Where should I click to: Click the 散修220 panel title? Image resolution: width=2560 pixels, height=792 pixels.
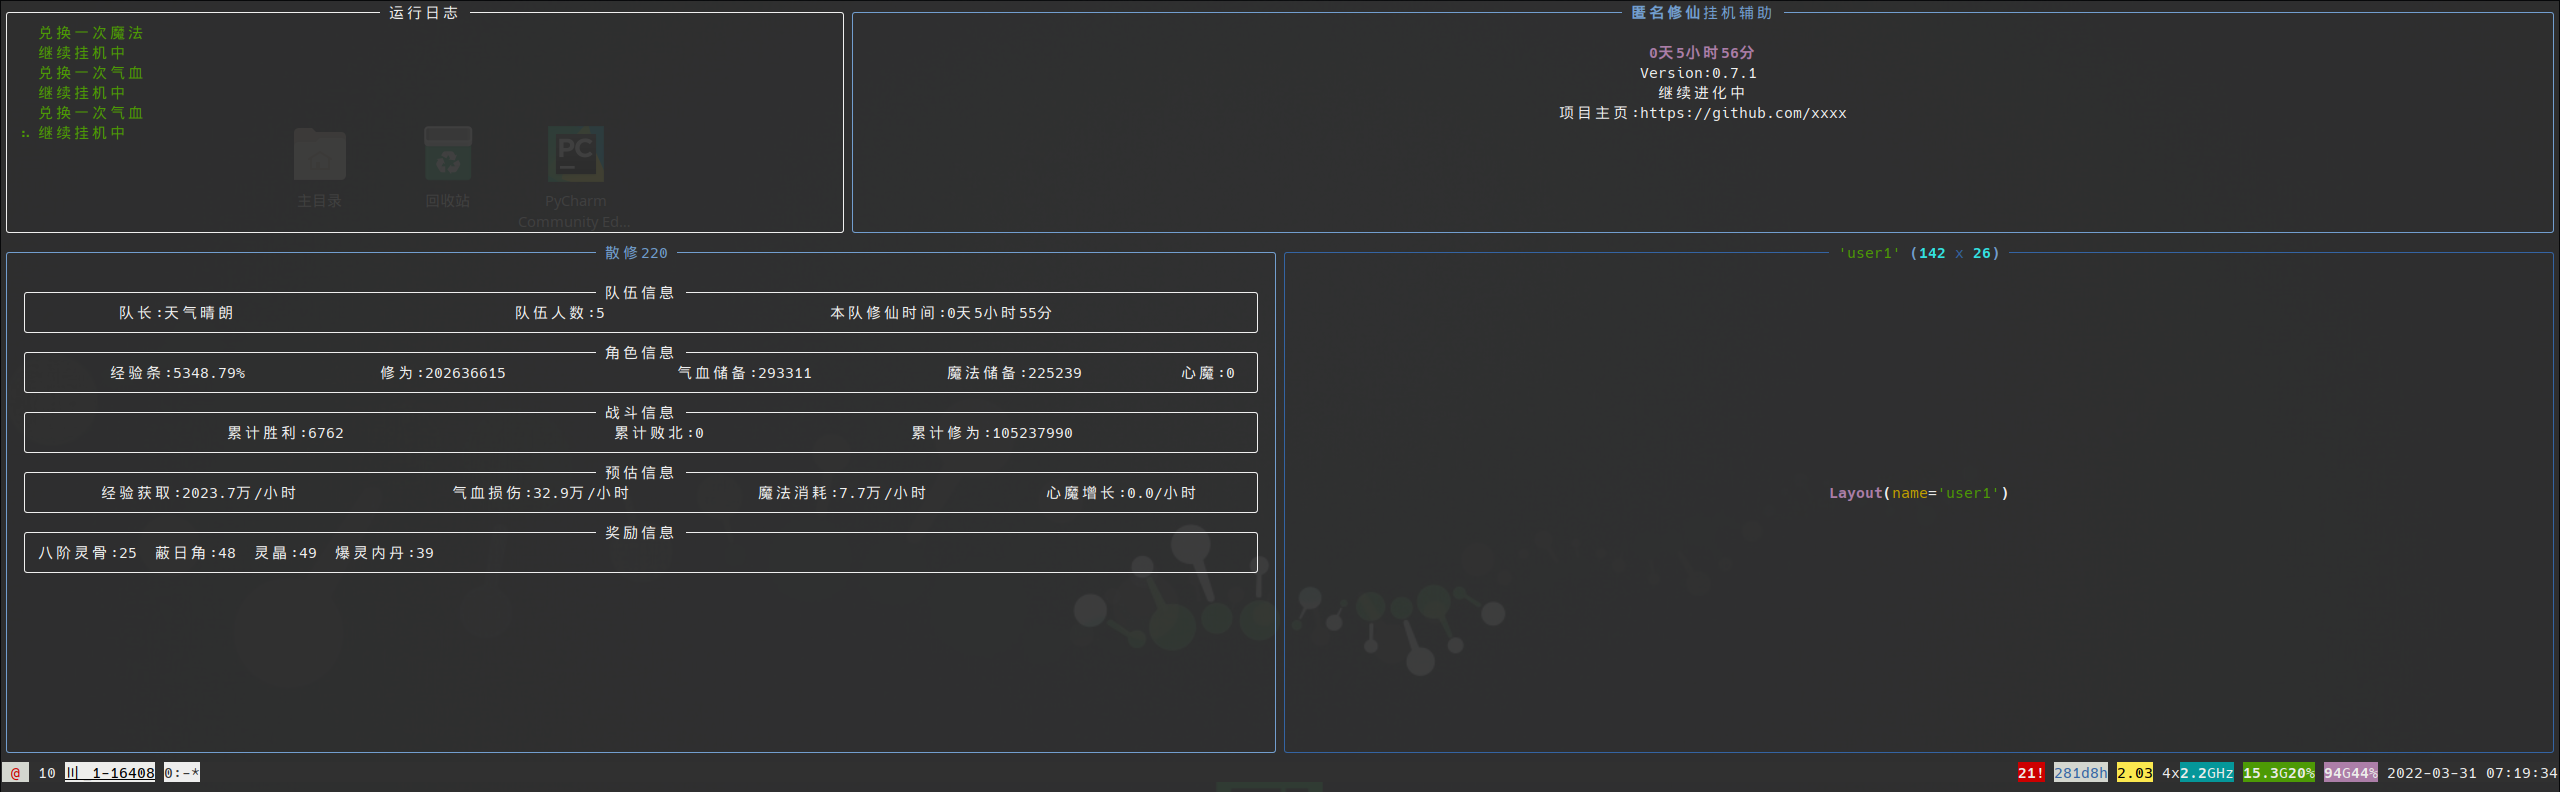tap(636, 253)
